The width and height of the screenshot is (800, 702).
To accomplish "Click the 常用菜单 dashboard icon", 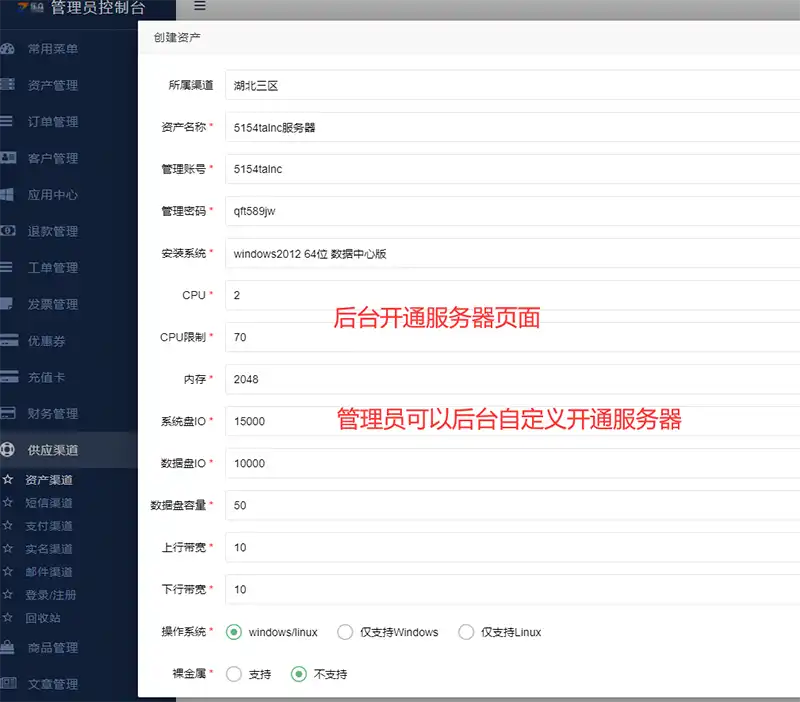I will coord(7,48).
